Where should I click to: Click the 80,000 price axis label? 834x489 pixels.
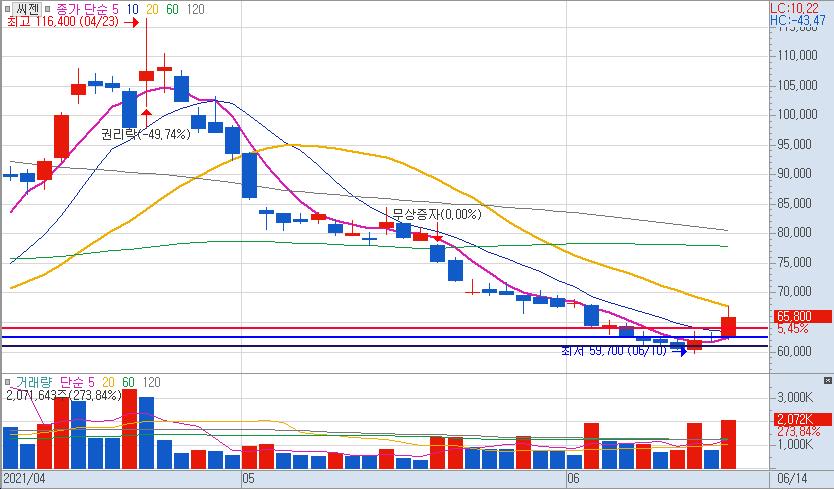click(795, 233)
